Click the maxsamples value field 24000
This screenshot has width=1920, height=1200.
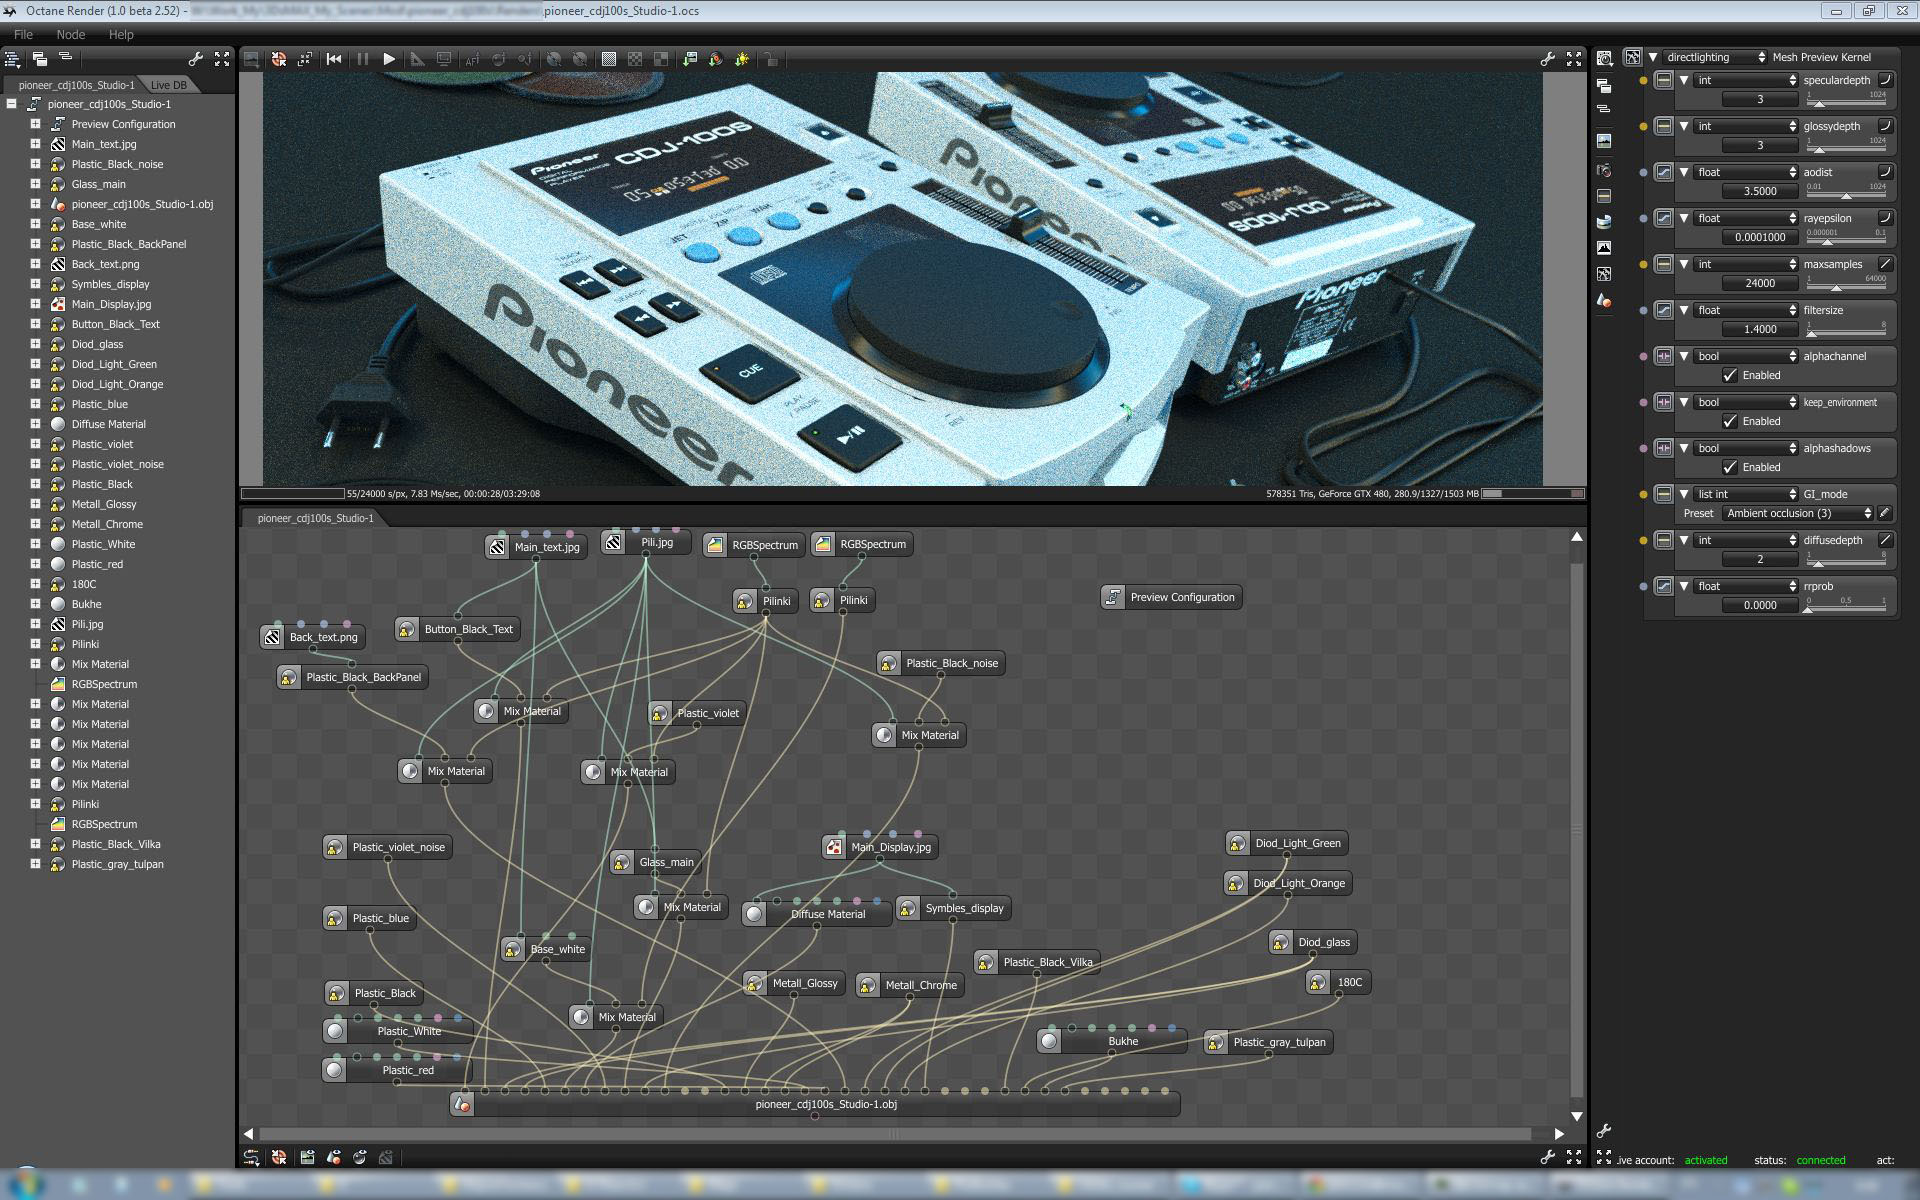1759,283
